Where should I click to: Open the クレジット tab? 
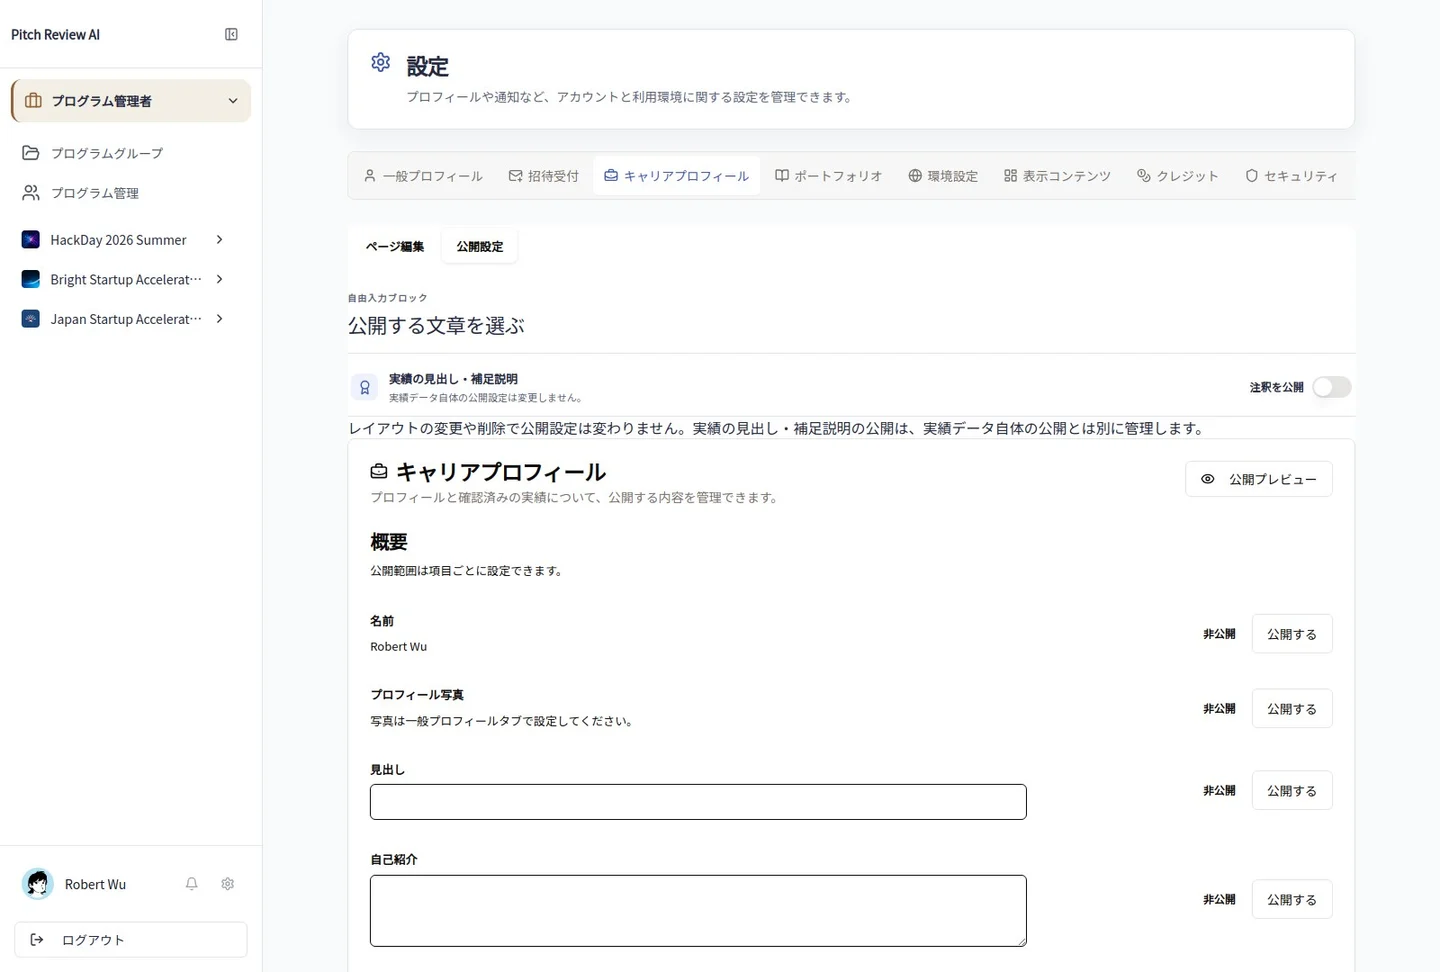pos(1177,176)
